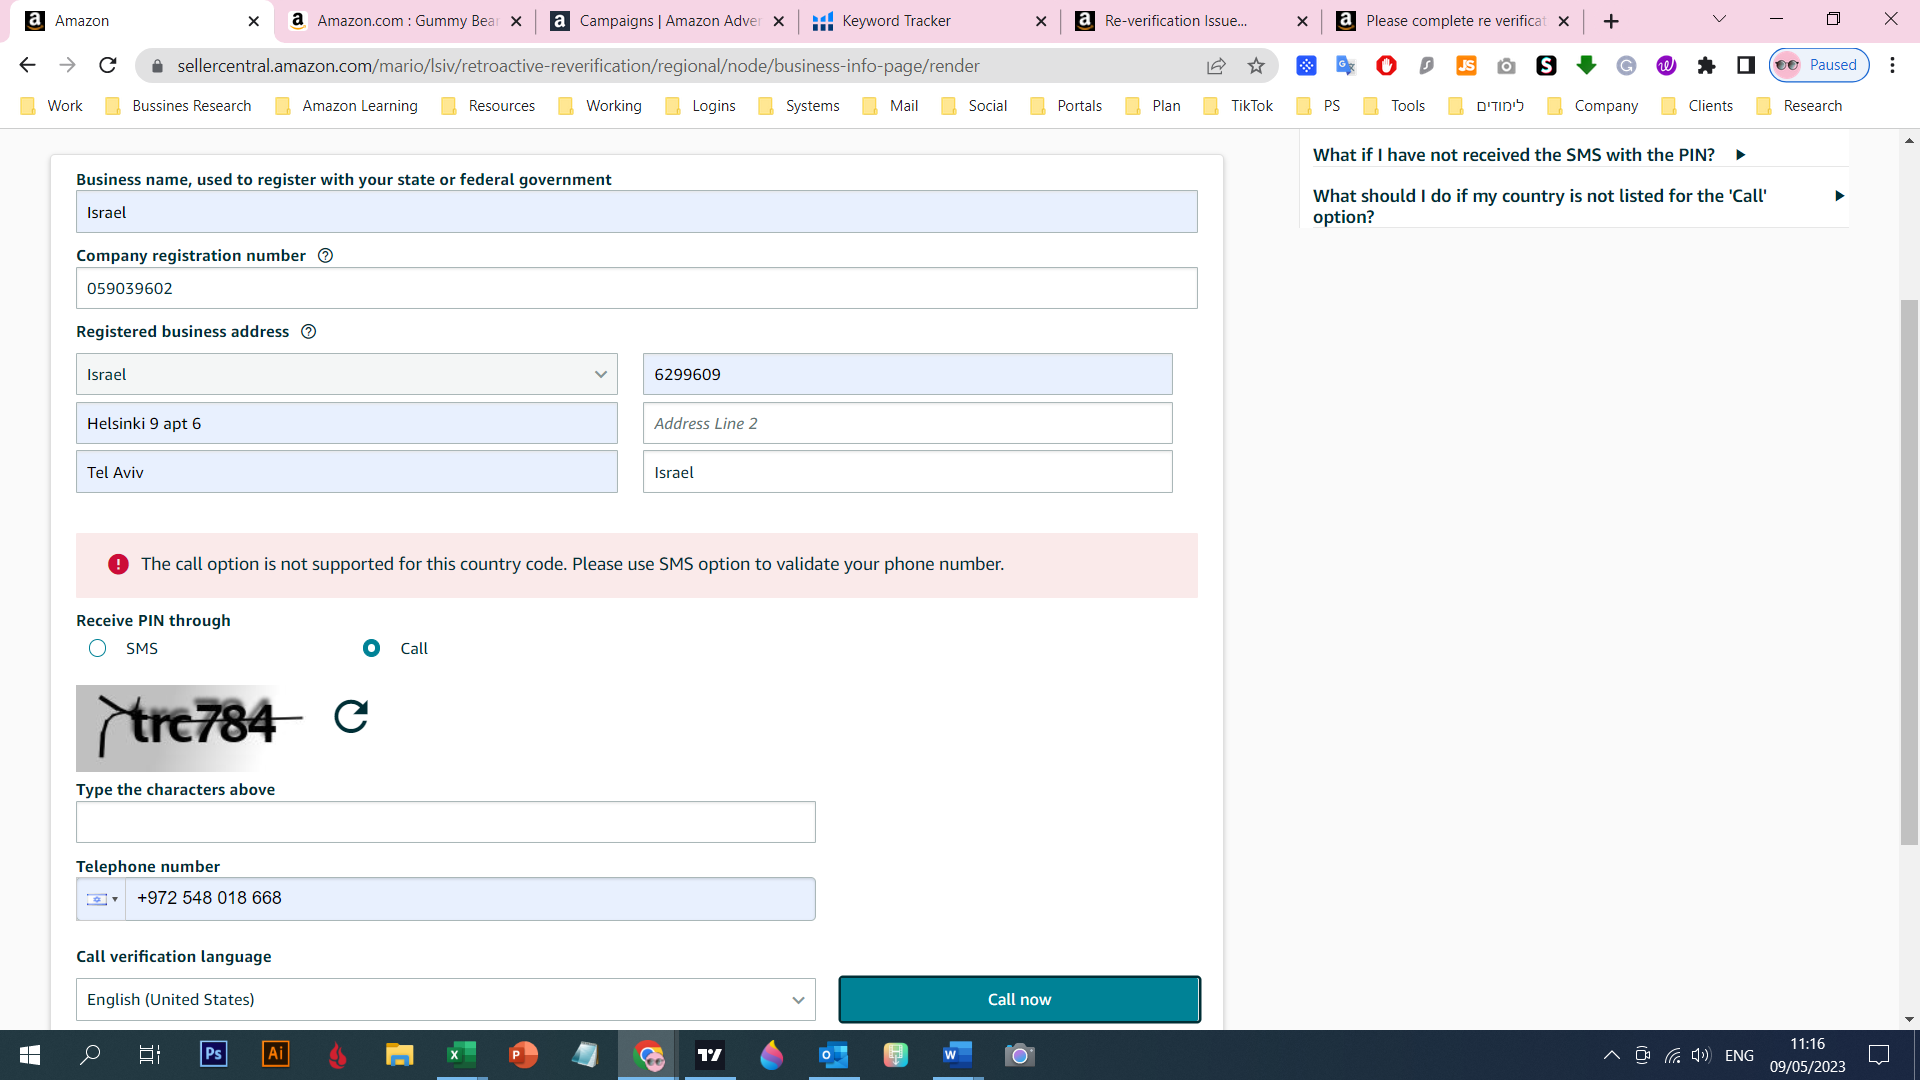The height and width of the screenshot is (1080, 1920).
Task: Click the browser address bar URL
Action: click(x=578, y=66)
